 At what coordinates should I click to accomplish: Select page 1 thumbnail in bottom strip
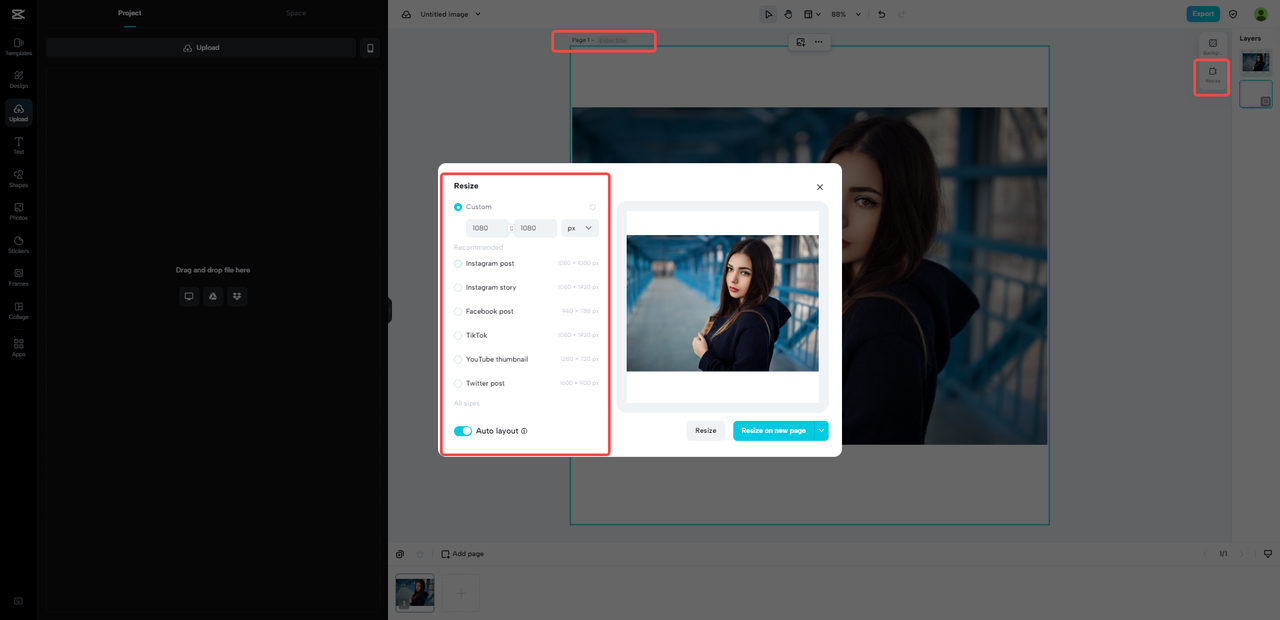click(415, 592)
